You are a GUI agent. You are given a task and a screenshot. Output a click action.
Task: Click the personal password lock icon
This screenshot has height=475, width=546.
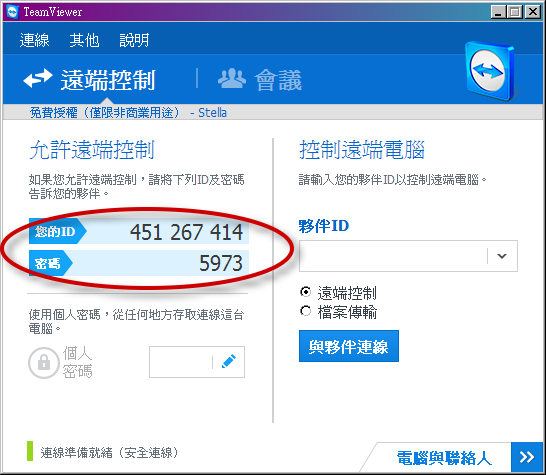[x=44, y=363]
